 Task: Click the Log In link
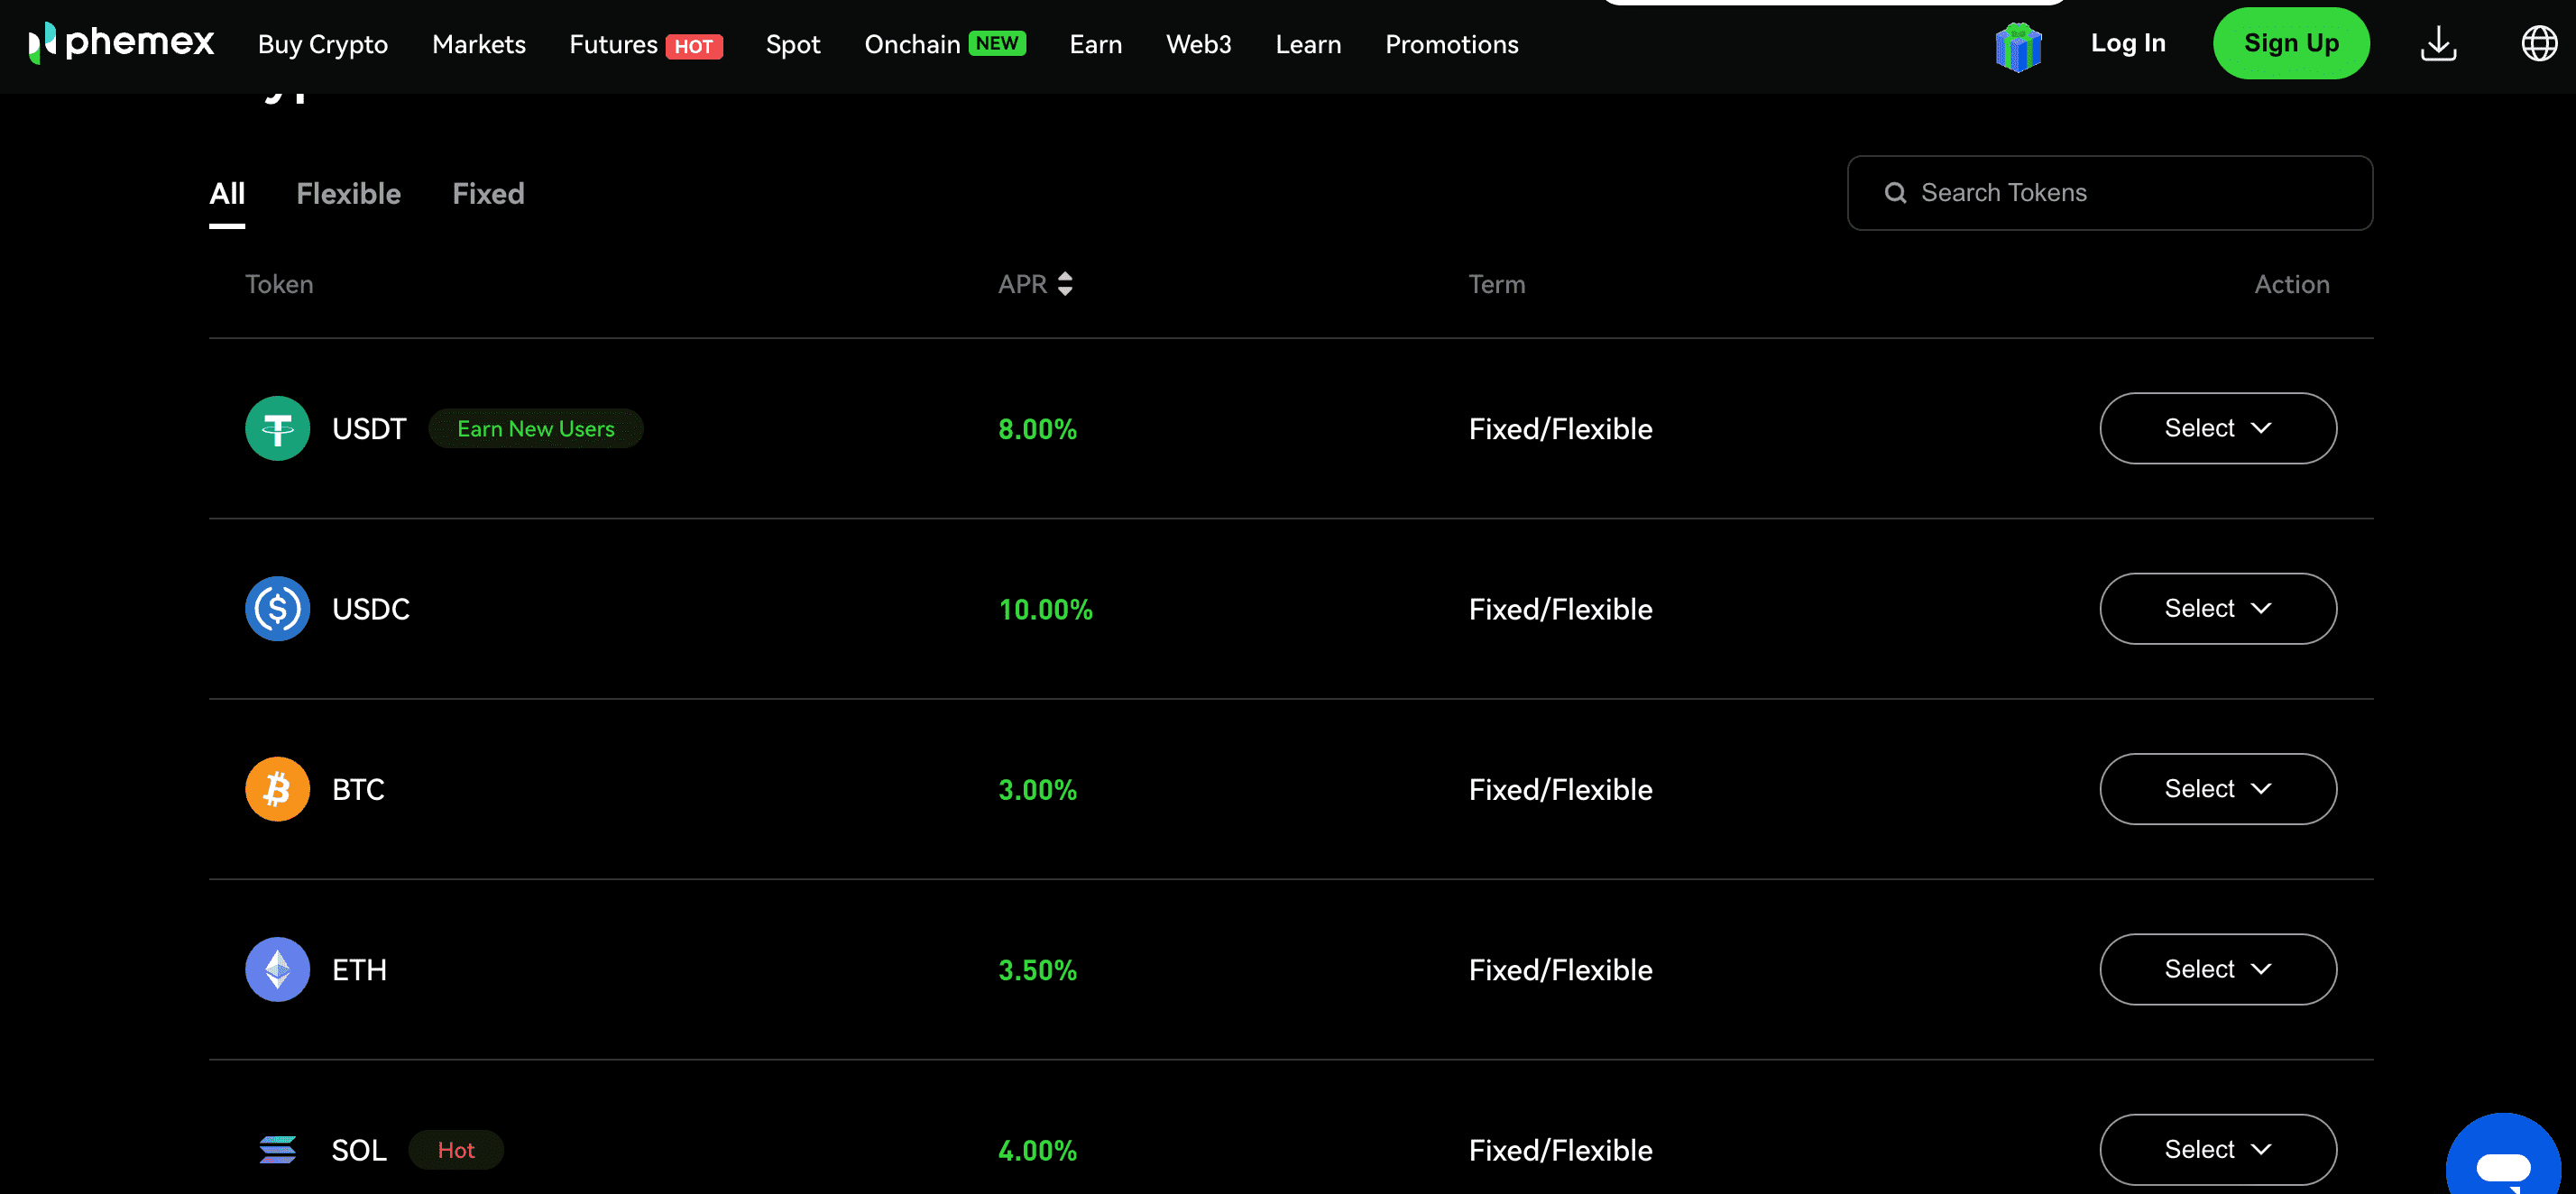[2128, 43]
